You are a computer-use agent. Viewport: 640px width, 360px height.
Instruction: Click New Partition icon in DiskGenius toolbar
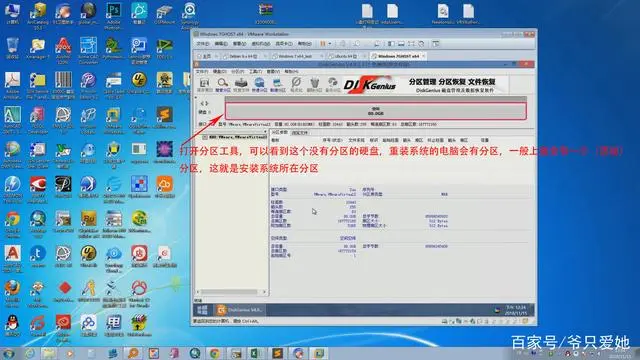278,84
